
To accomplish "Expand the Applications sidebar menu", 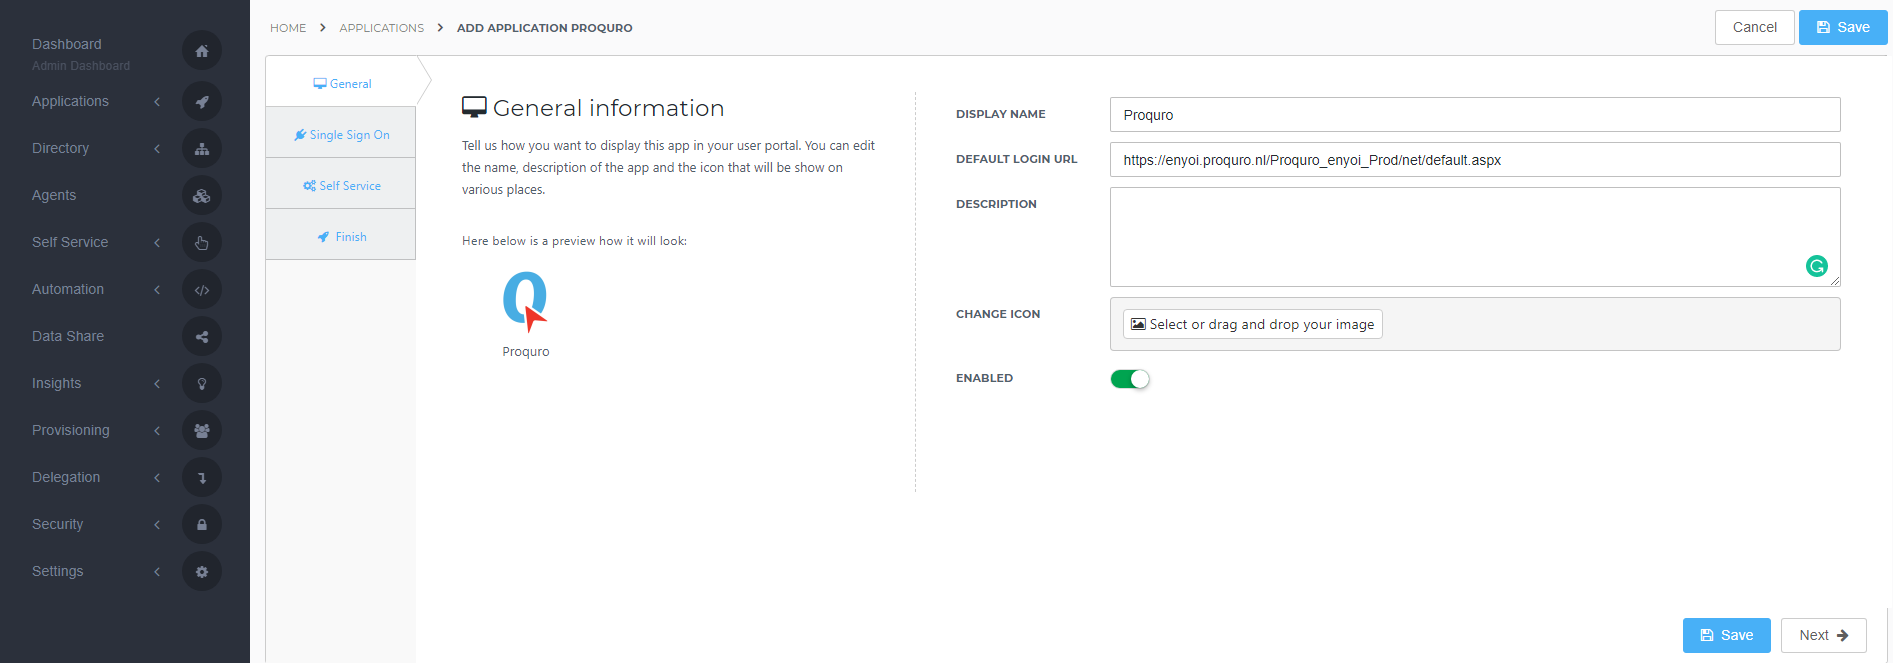I will click(157, 101).
